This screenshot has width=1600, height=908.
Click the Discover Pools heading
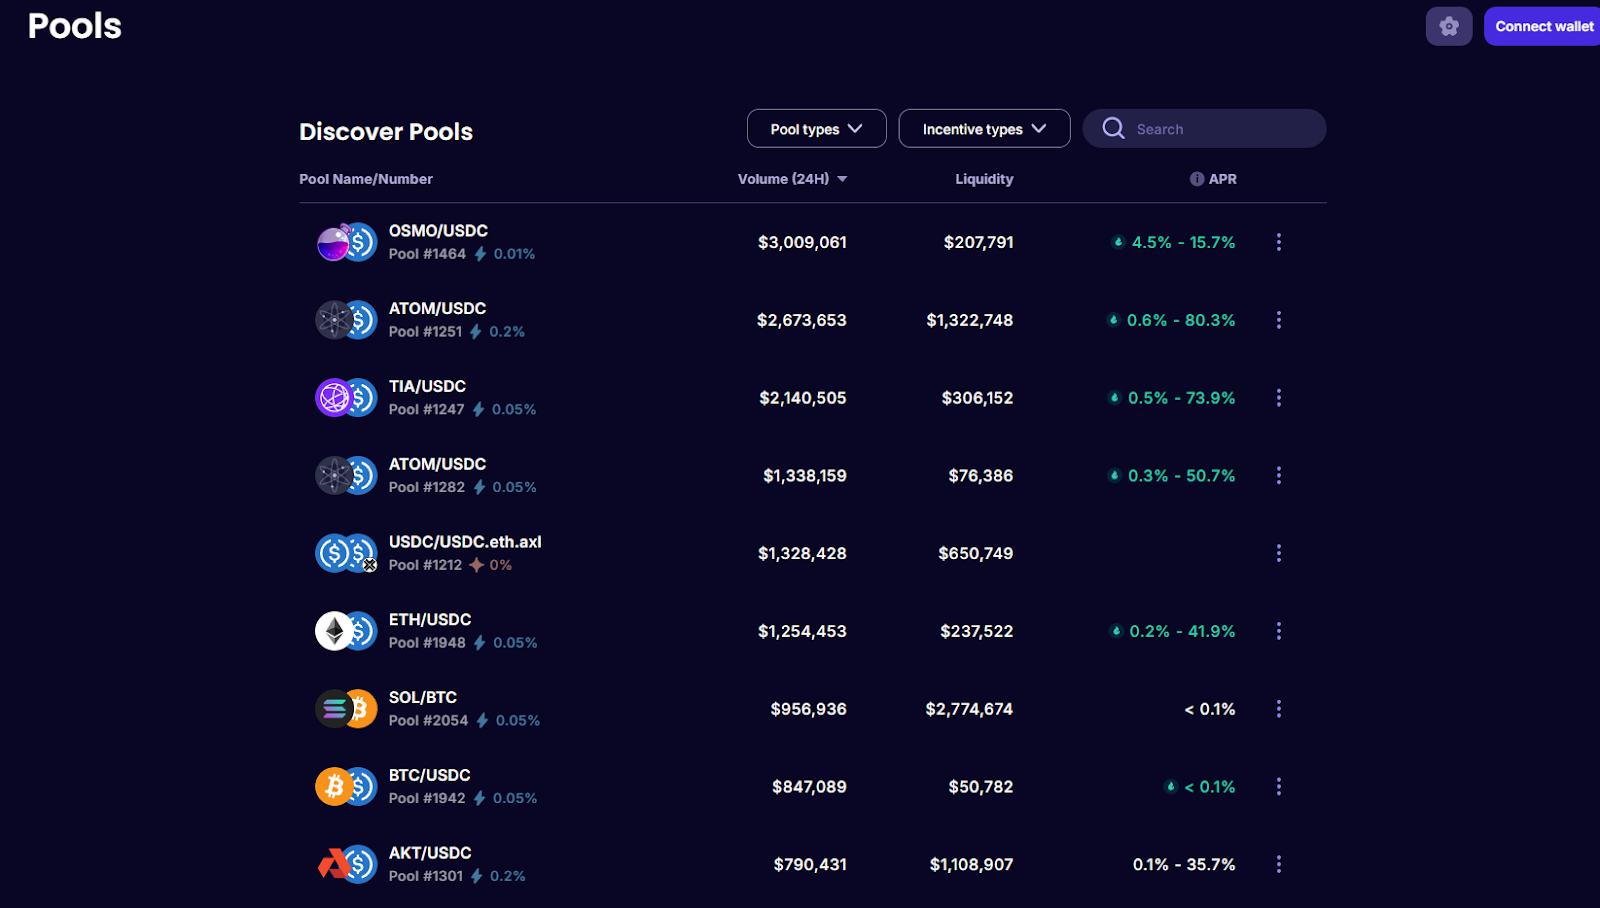tap(386, 132)
